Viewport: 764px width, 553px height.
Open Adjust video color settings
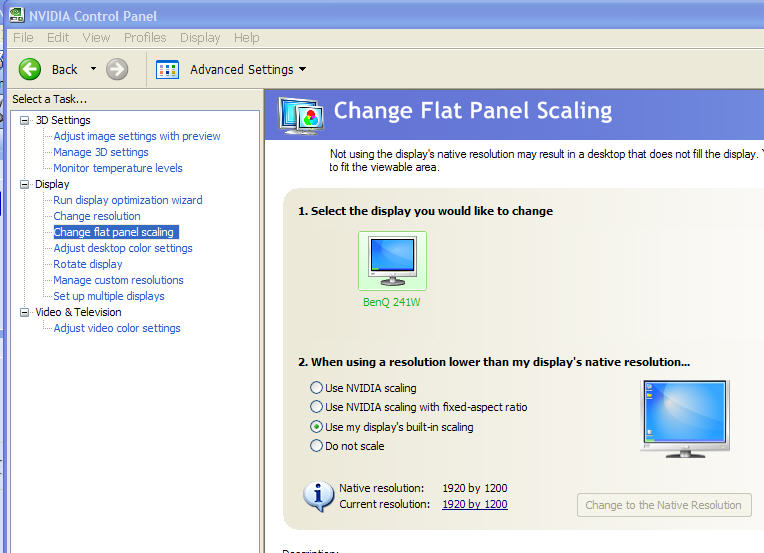click(x=117, y=328)
